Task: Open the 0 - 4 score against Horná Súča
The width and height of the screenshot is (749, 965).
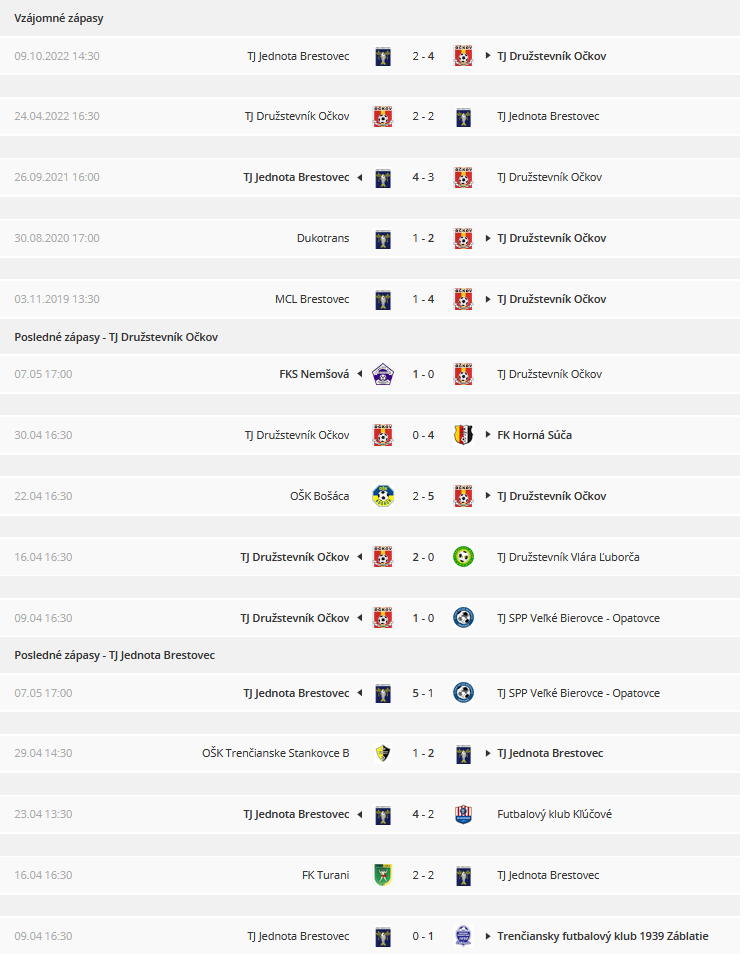Action: (423, 435)
